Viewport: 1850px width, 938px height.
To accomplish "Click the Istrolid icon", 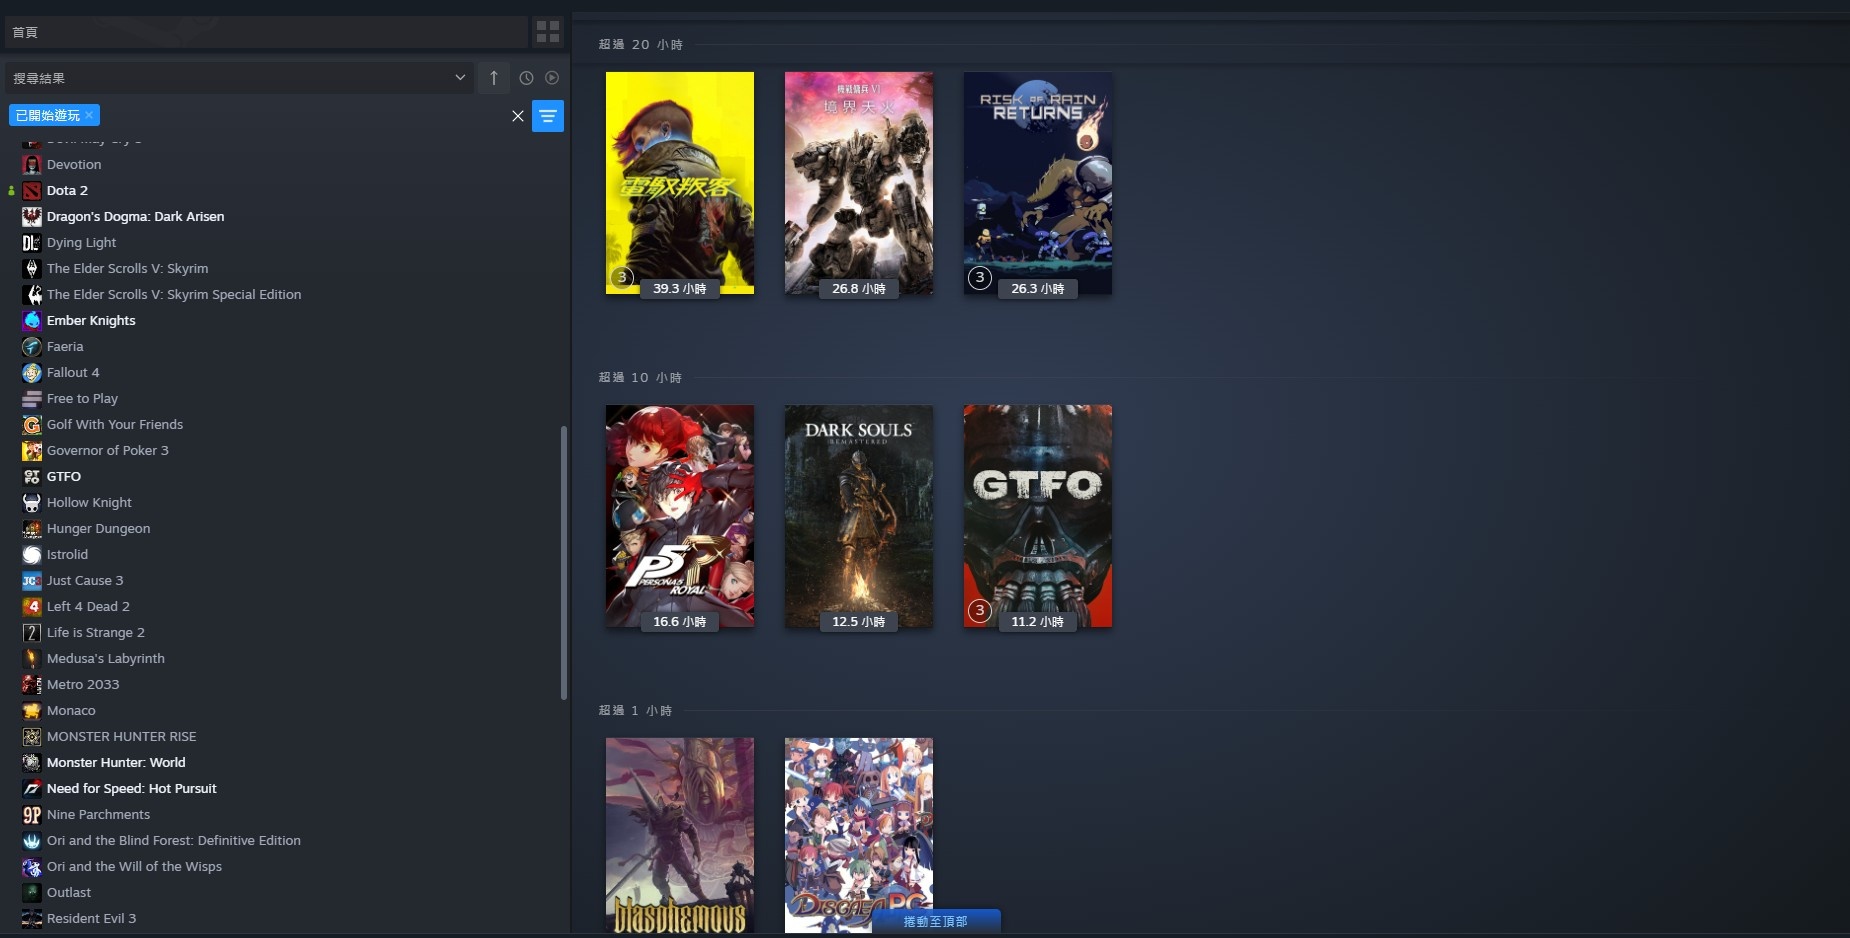I will pos(32,555).
